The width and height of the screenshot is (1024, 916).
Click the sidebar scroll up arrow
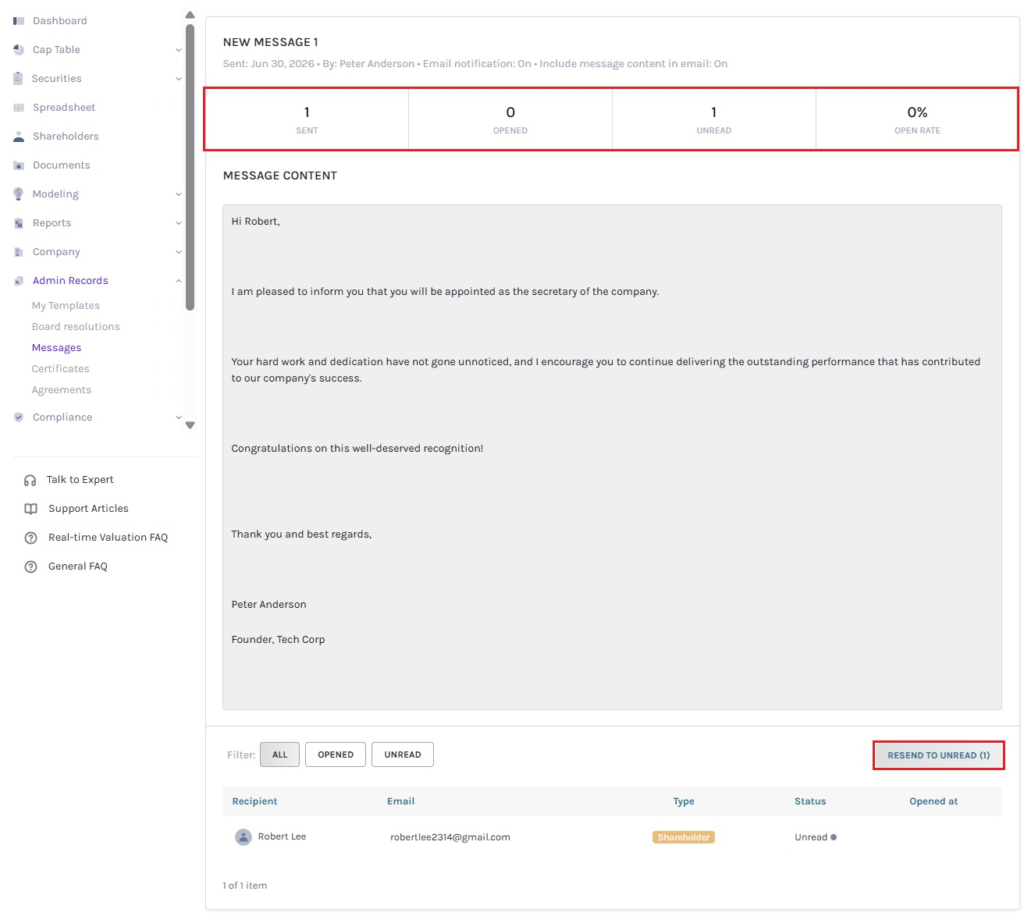tap(190, 15)
